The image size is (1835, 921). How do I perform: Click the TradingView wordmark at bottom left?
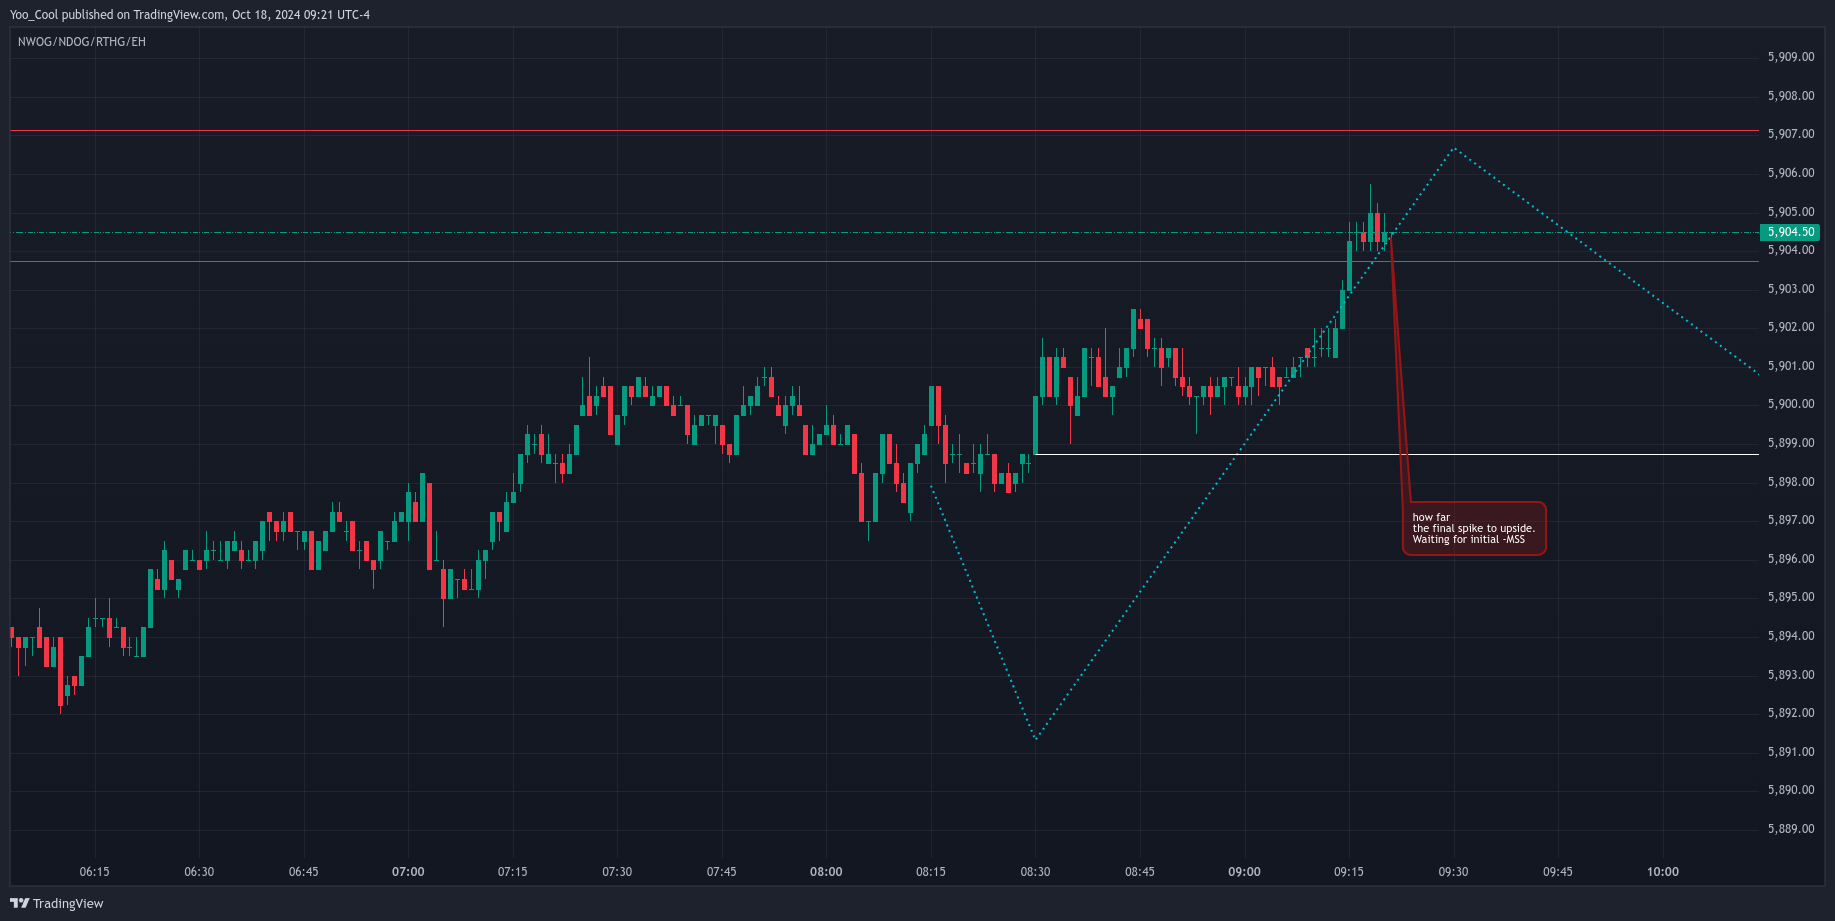tap(68, 904)
